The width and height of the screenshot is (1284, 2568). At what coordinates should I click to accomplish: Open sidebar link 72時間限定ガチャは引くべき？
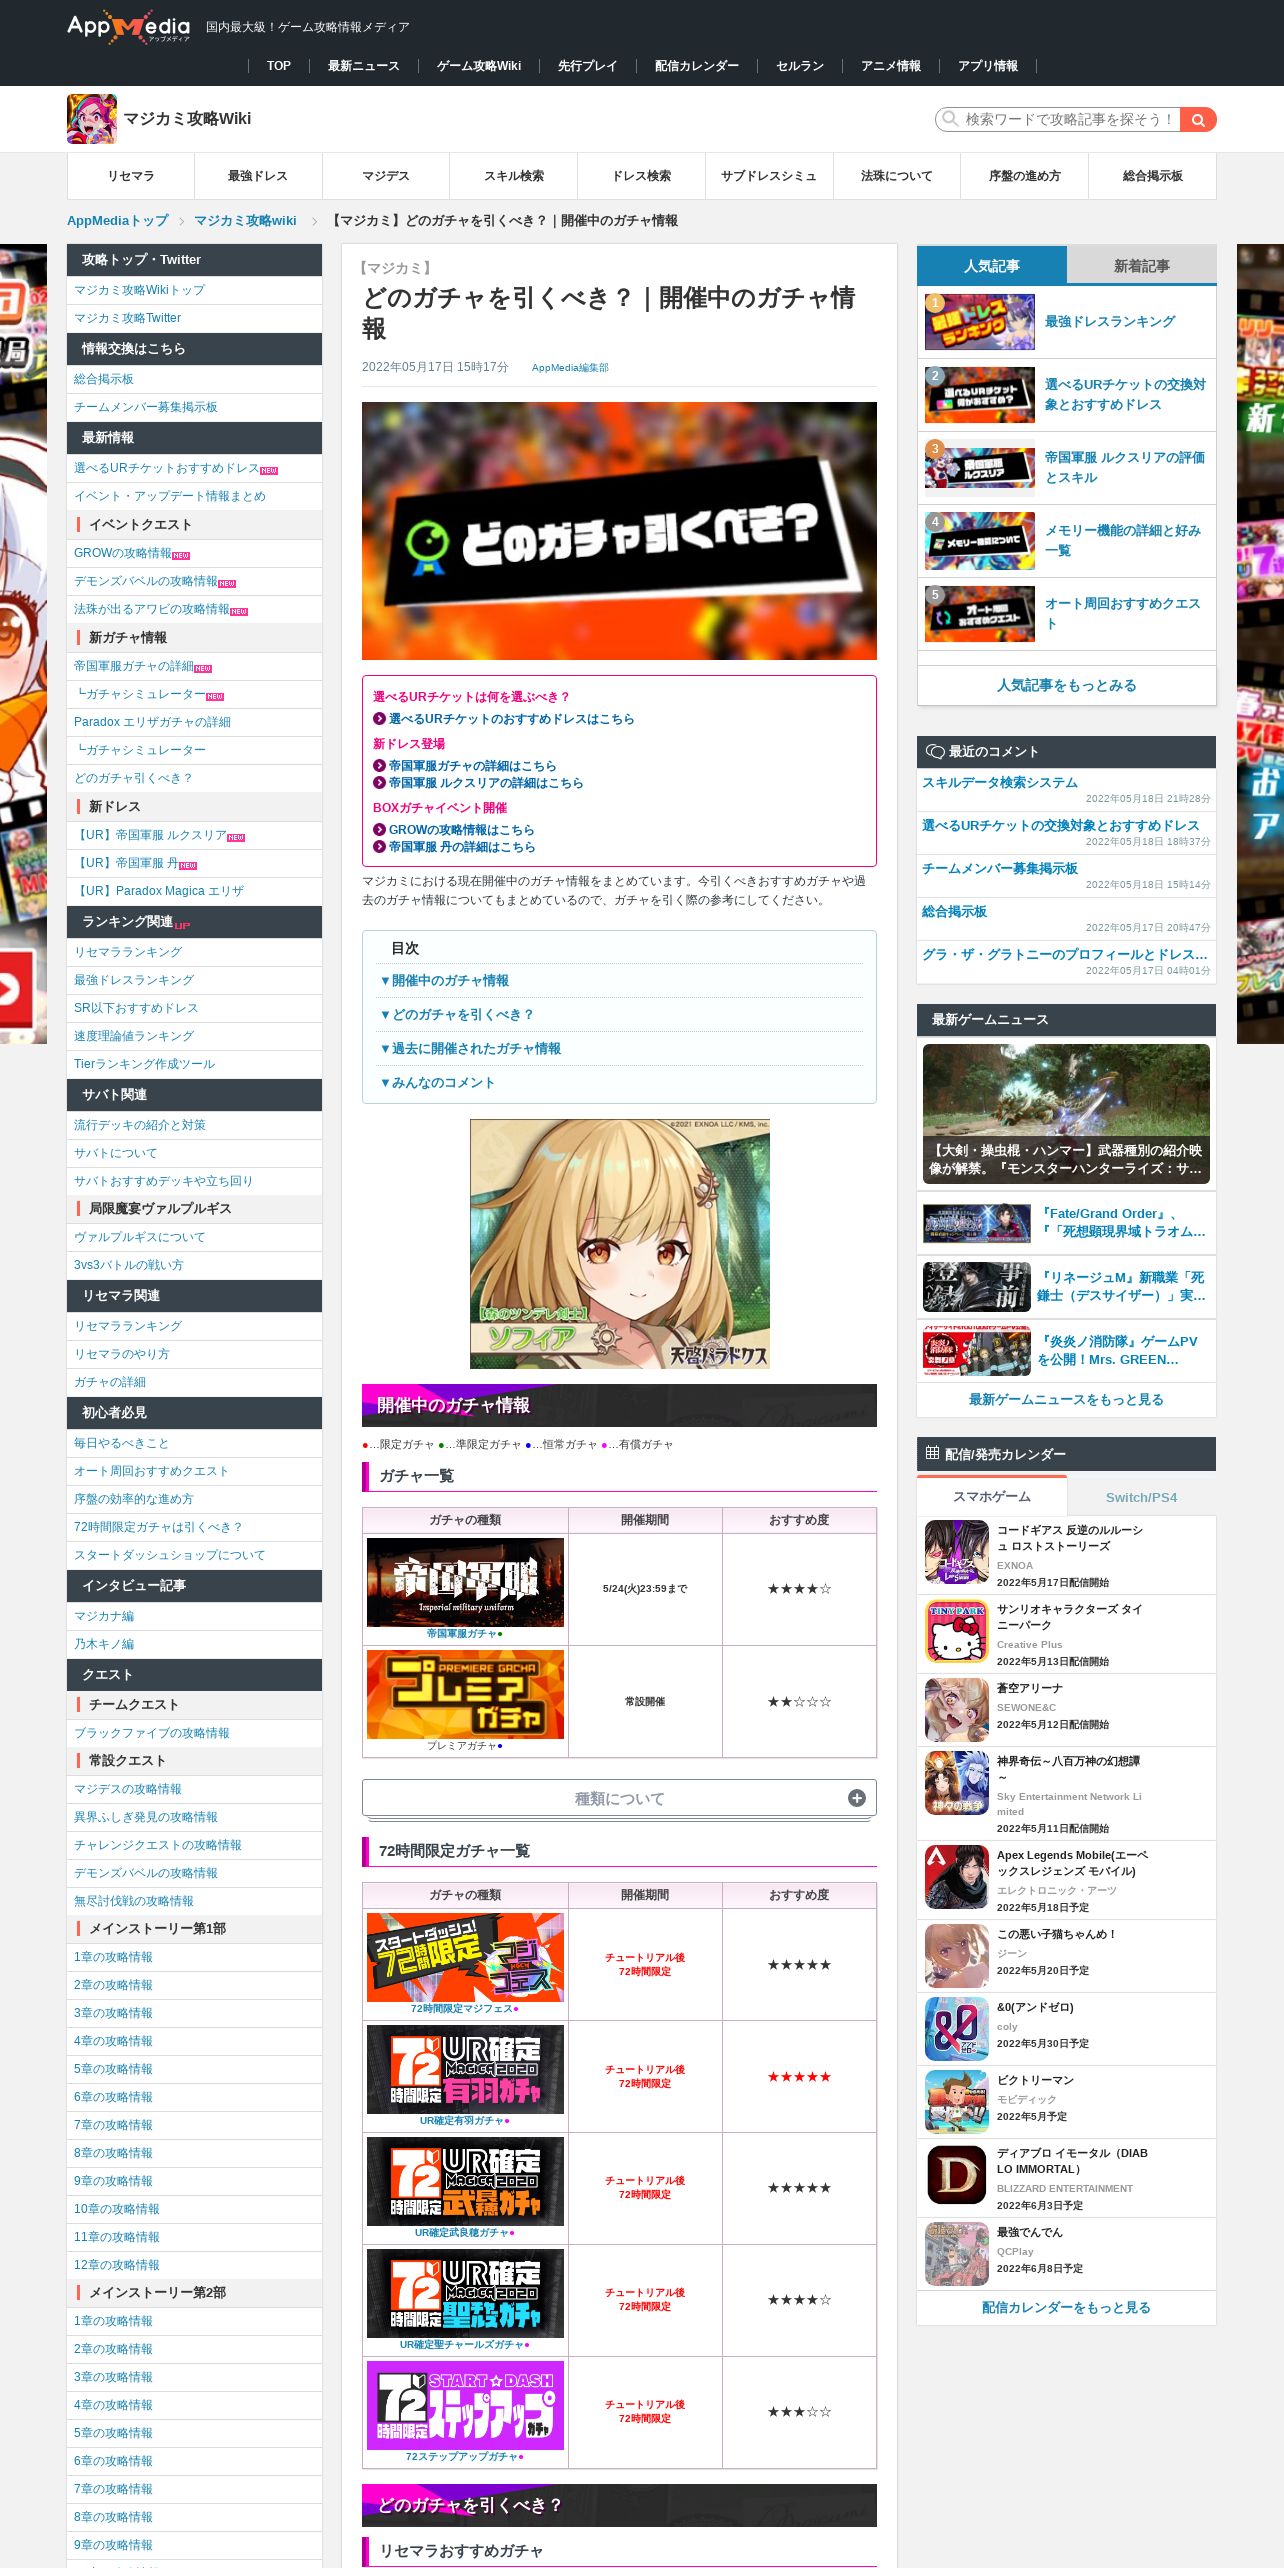pos(158,1527)
